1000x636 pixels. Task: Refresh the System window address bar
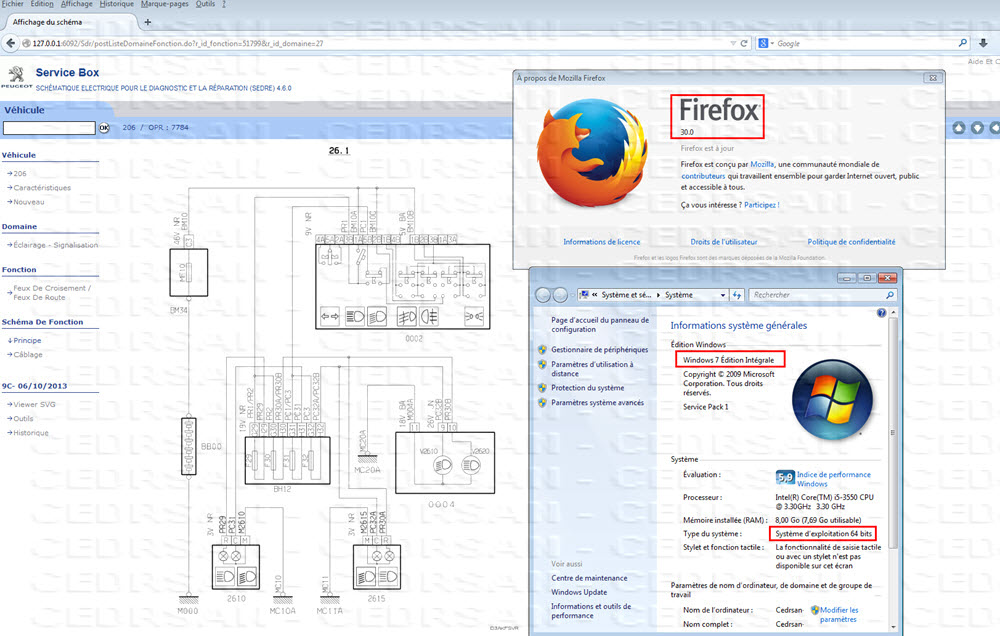(x=737, y=295)
